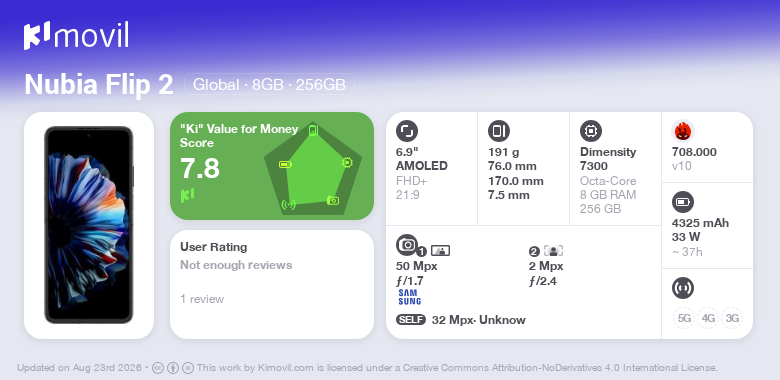Select the 3G network badge
The image size is (780, 380).
732,318
